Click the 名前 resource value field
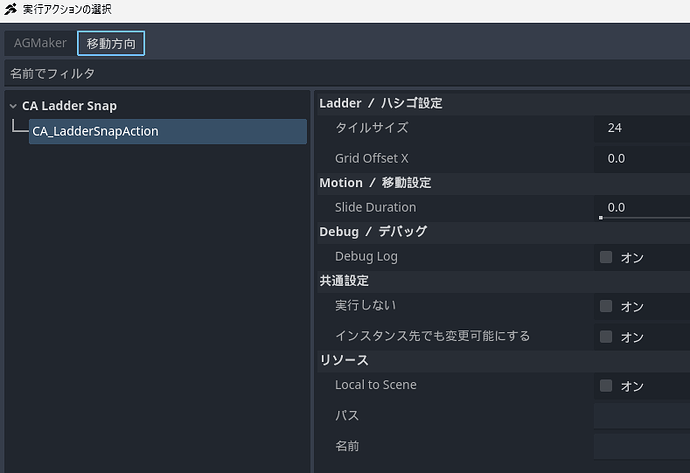The width and height of the screenshot is (690, 473). (642, 447)
